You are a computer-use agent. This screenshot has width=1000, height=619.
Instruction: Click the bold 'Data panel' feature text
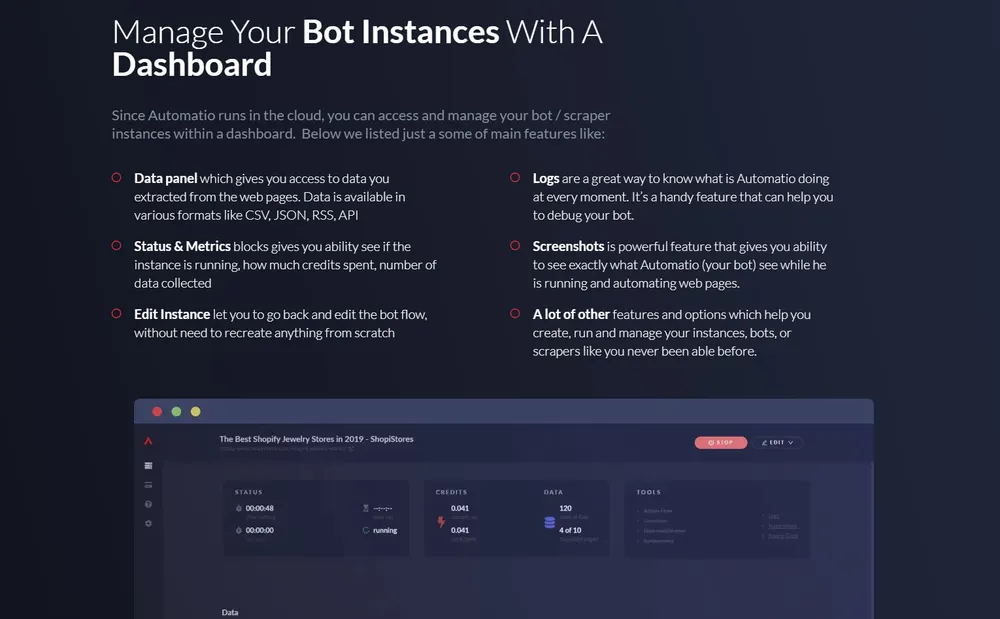(x=166, y=178)
